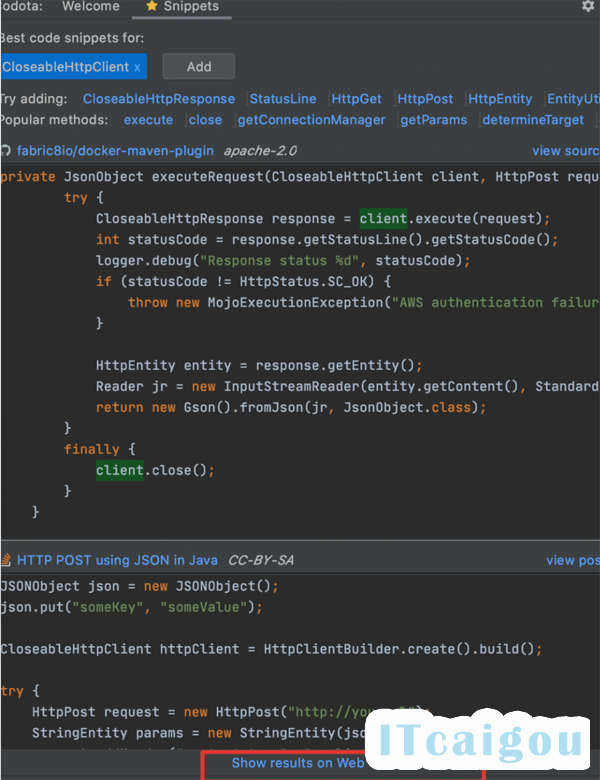Click highlighted client in client.close line

click(120, 471)
